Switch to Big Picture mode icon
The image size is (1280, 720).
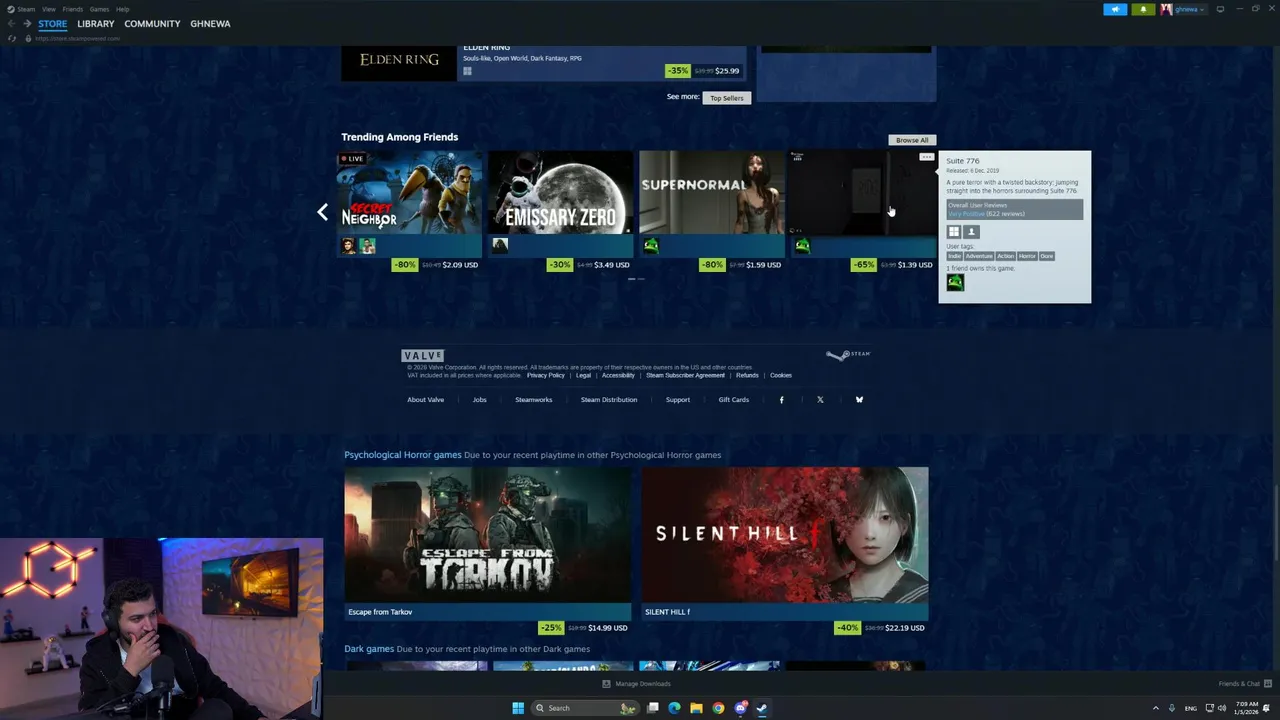(x=1220, y=9)
